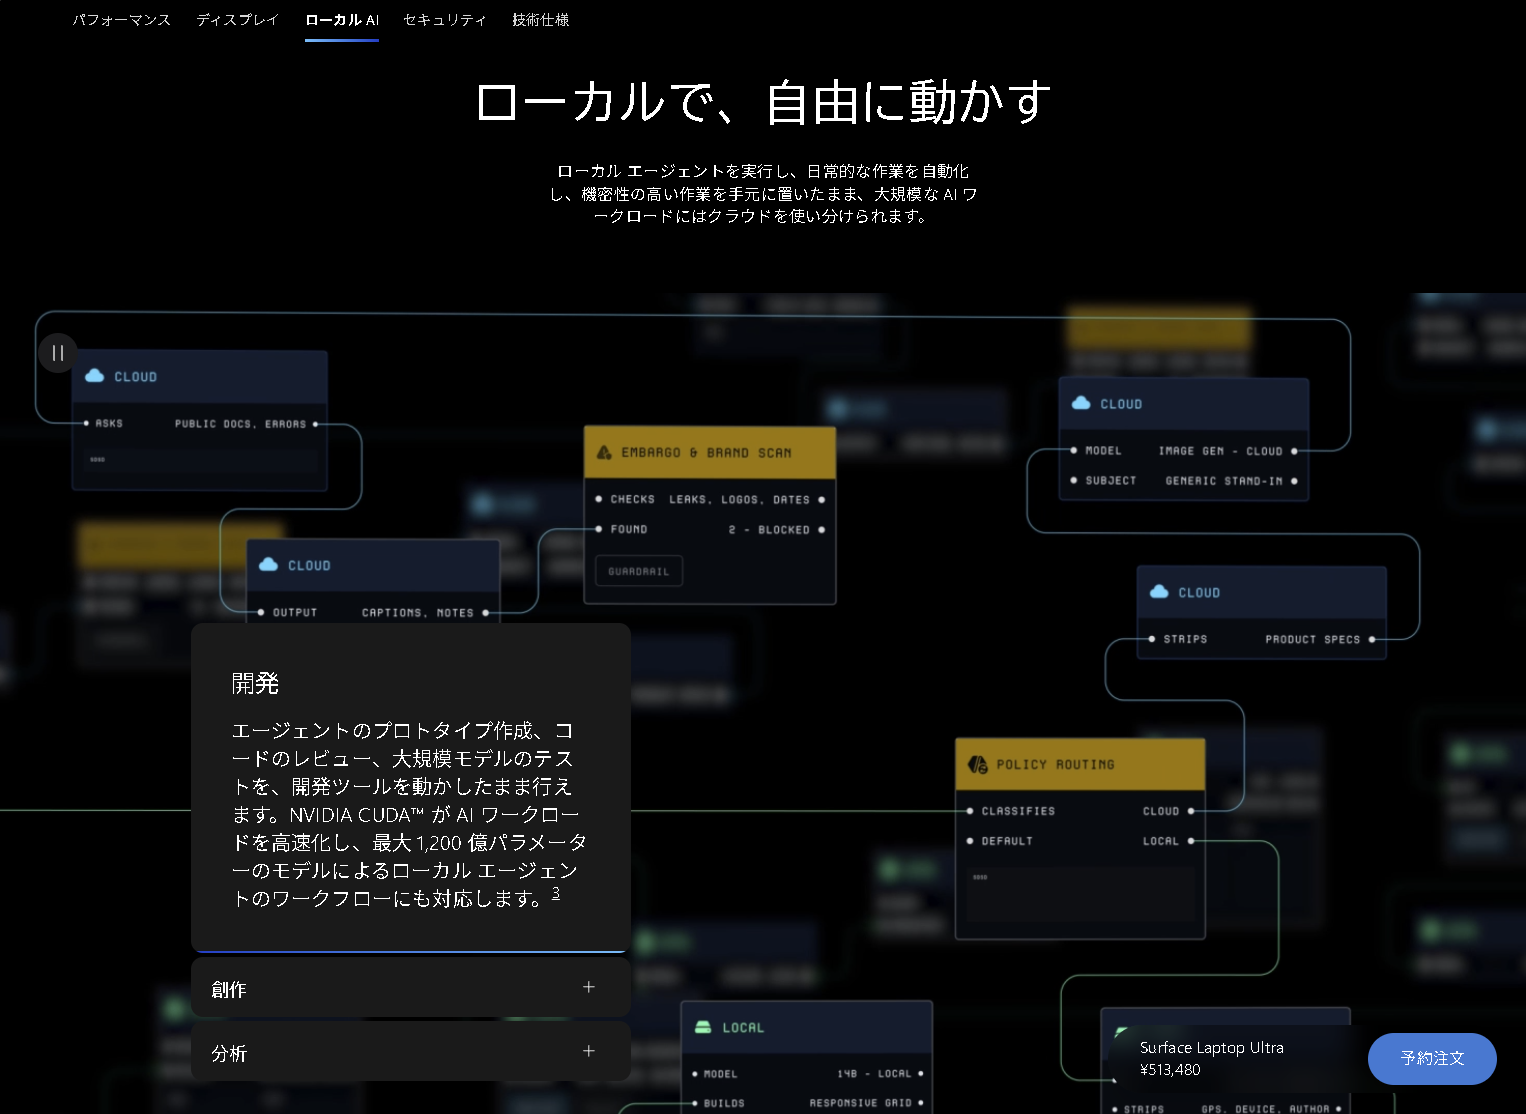This screenshot has height=1114, width=1526.
Task: Click the ¥513,480 price text
Action: click(1170, 1069)
